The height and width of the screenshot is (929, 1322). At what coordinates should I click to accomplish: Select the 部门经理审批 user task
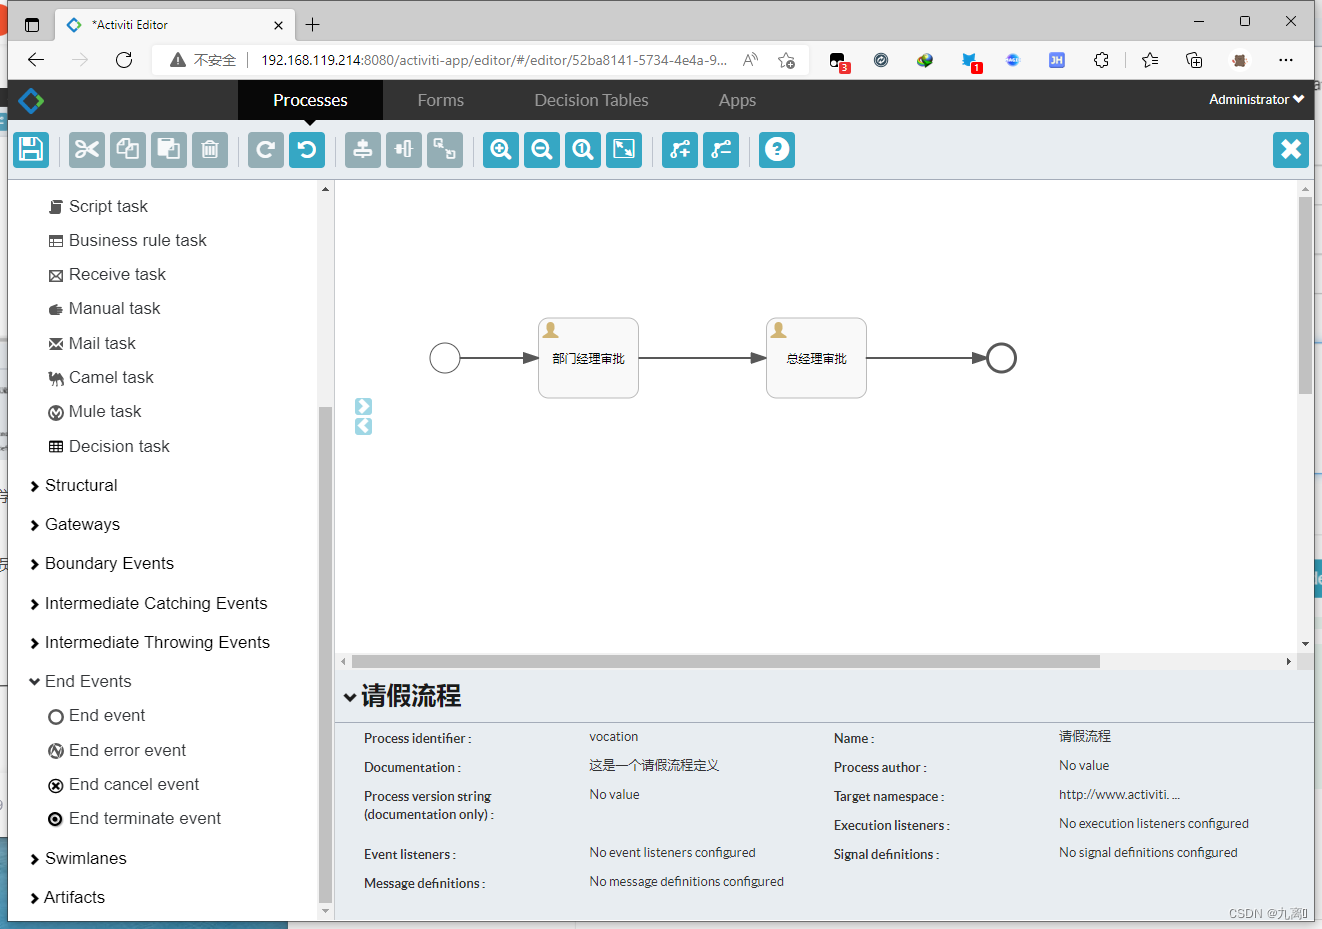(588, 358)
